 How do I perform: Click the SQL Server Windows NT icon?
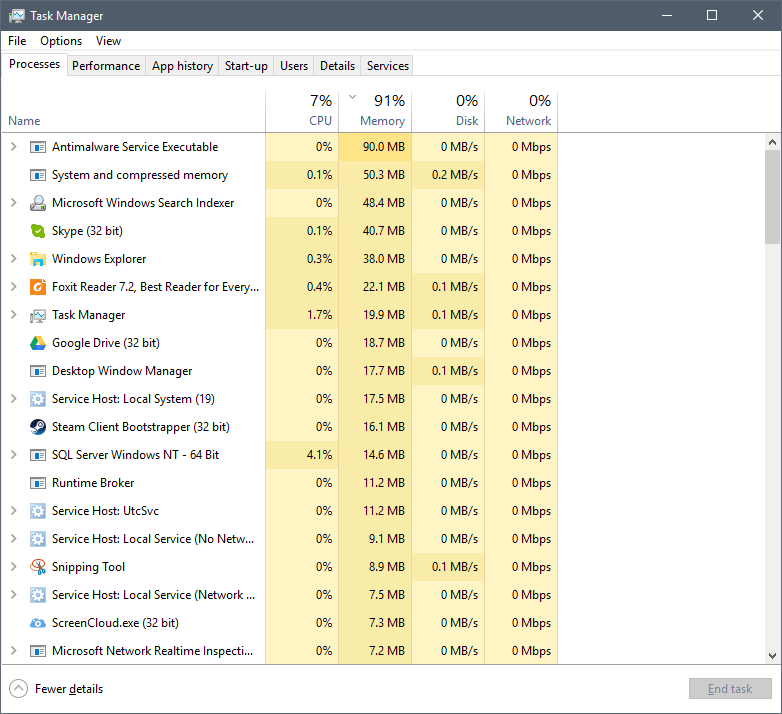(38, 455)
